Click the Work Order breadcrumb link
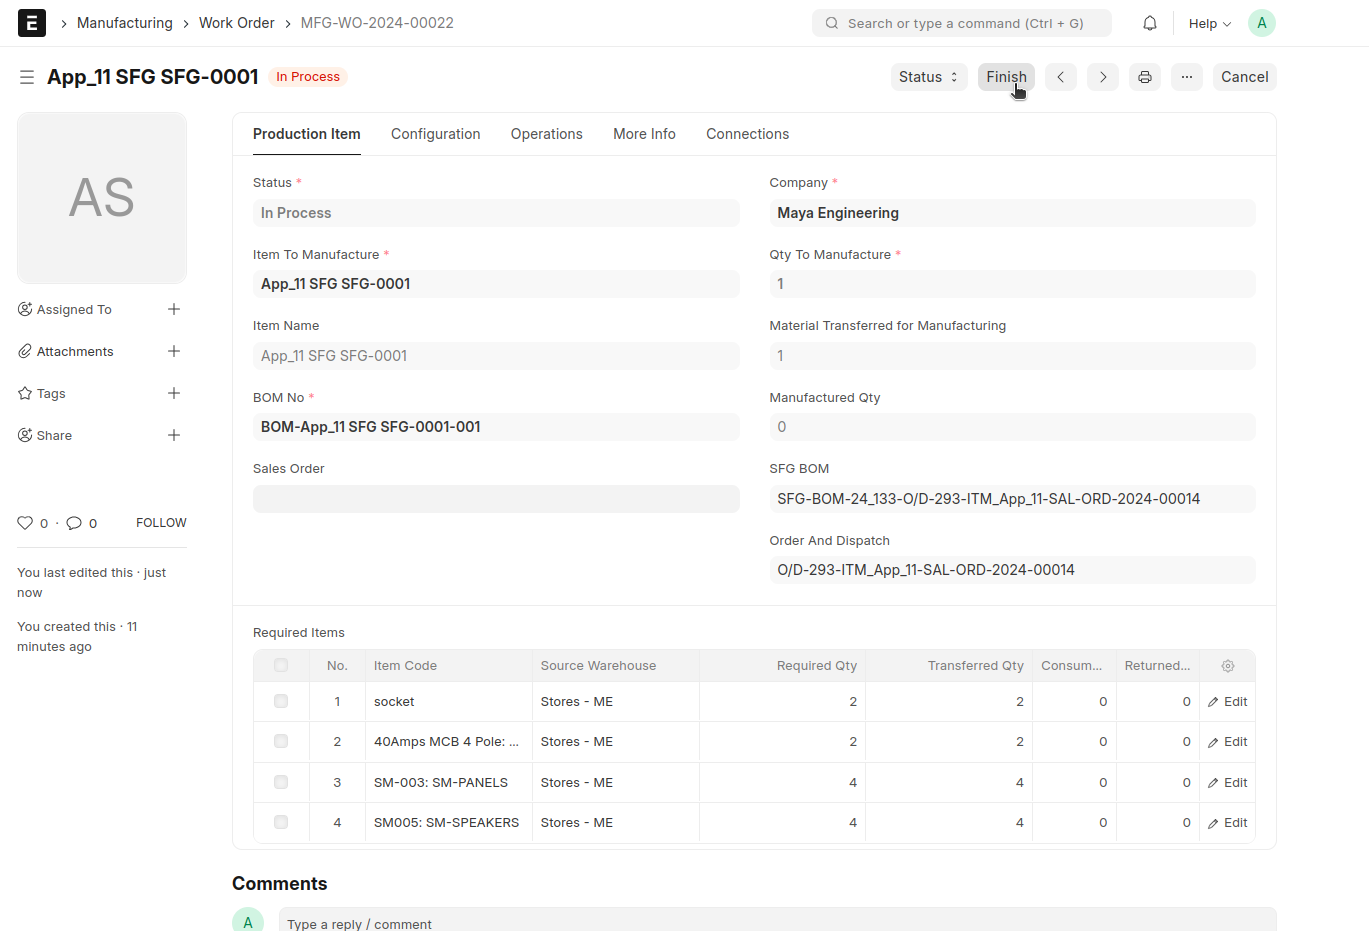 (236, 23)
